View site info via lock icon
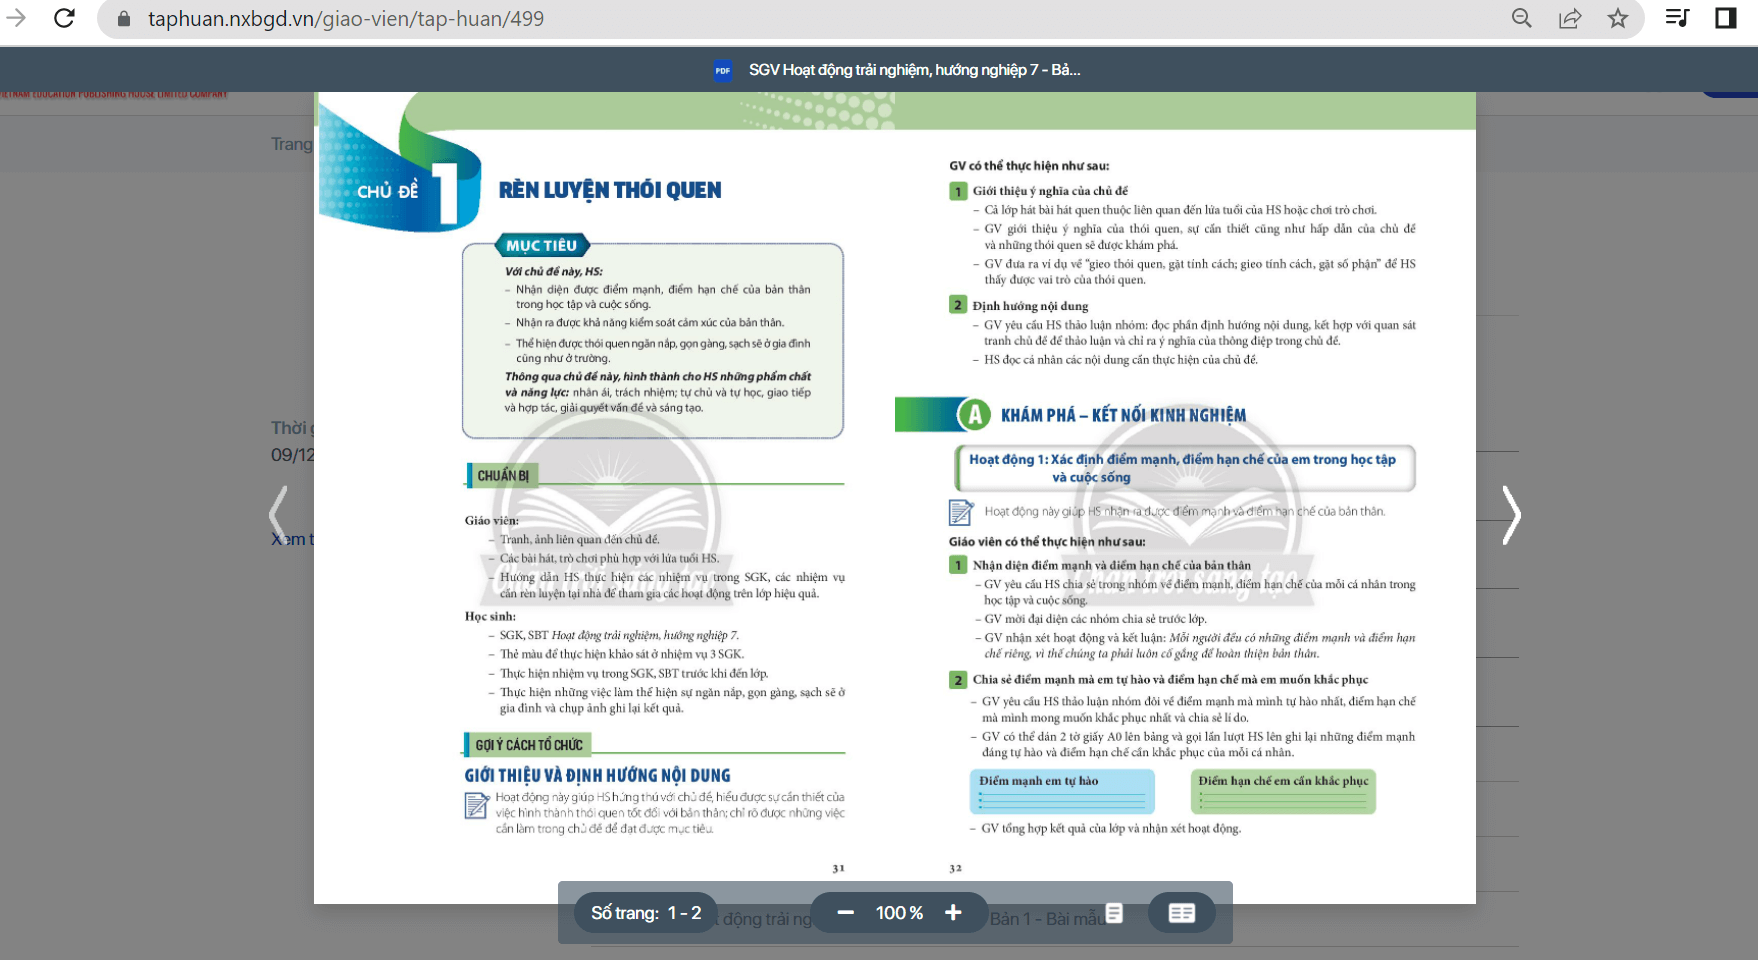Screen dimensions: 1758x960 (124, 19)
